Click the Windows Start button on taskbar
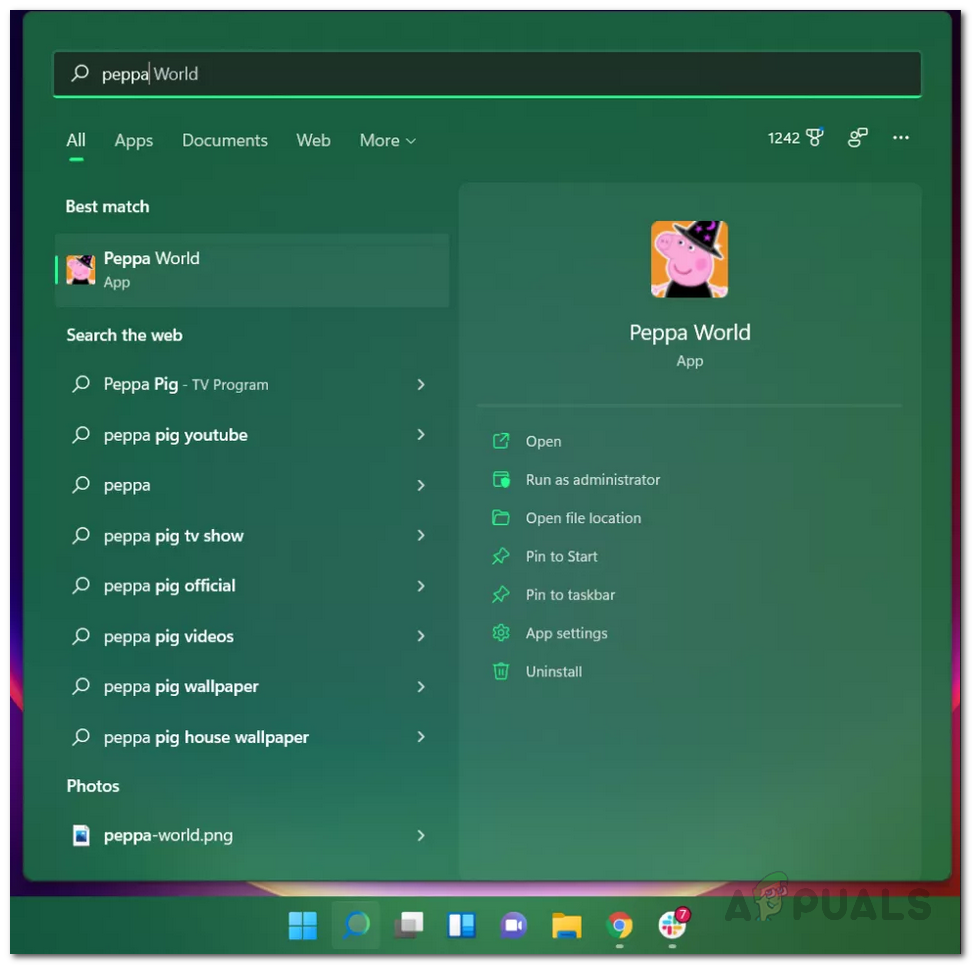The width and height of the screenshot is (972, 965). click(303, 925)
